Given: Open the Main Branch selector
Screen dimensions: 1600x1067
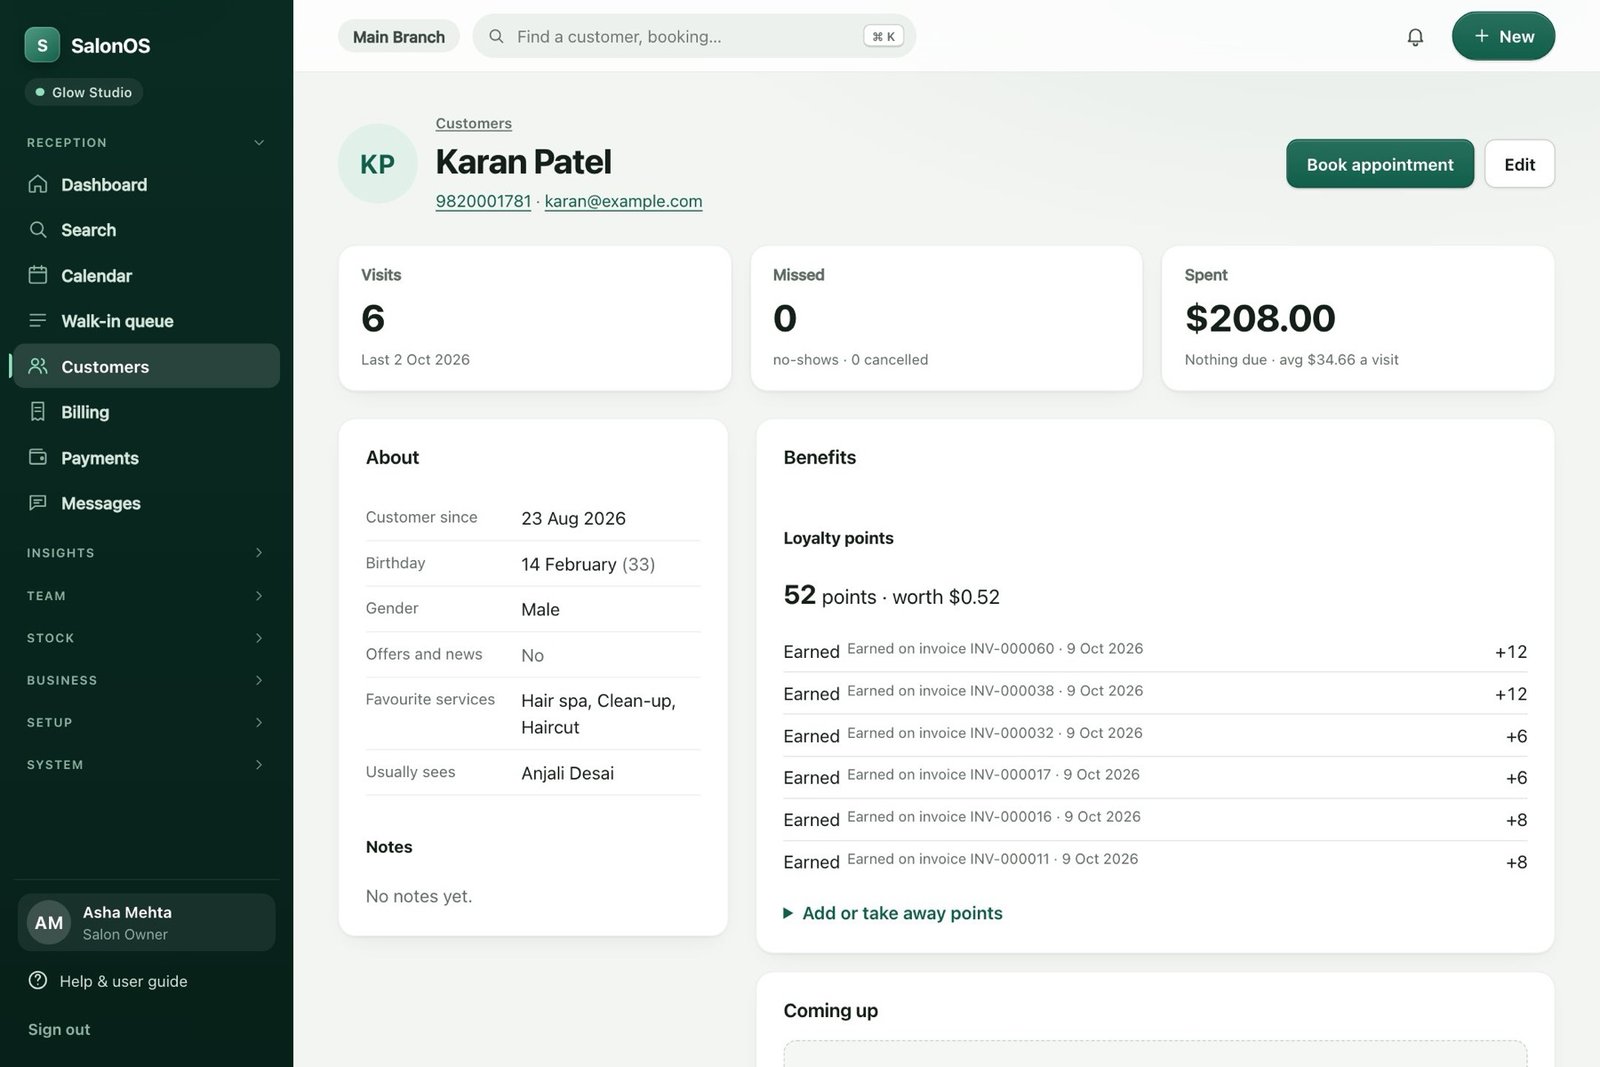Looking at the screenshot, I should [x=399, y=37].
